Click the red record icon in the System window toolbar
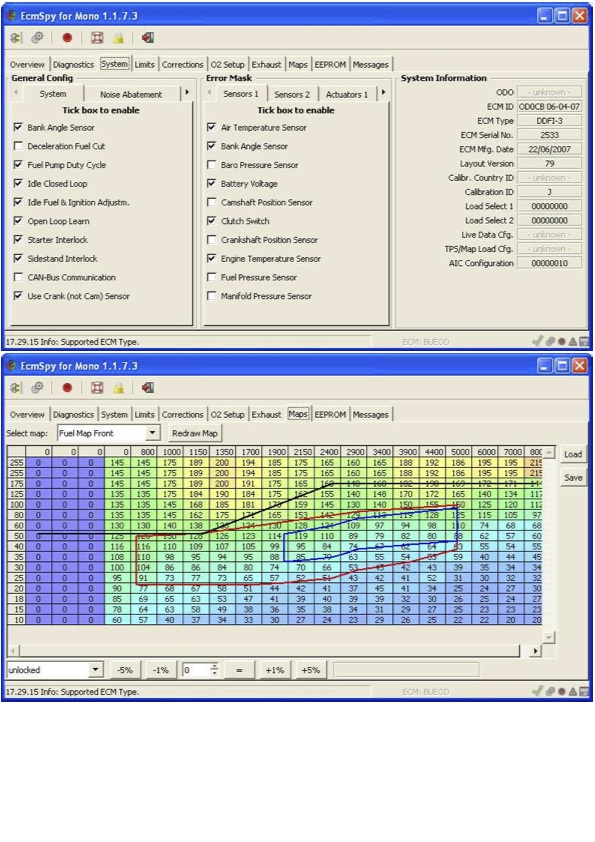The image size is (595, 842). 67,38
